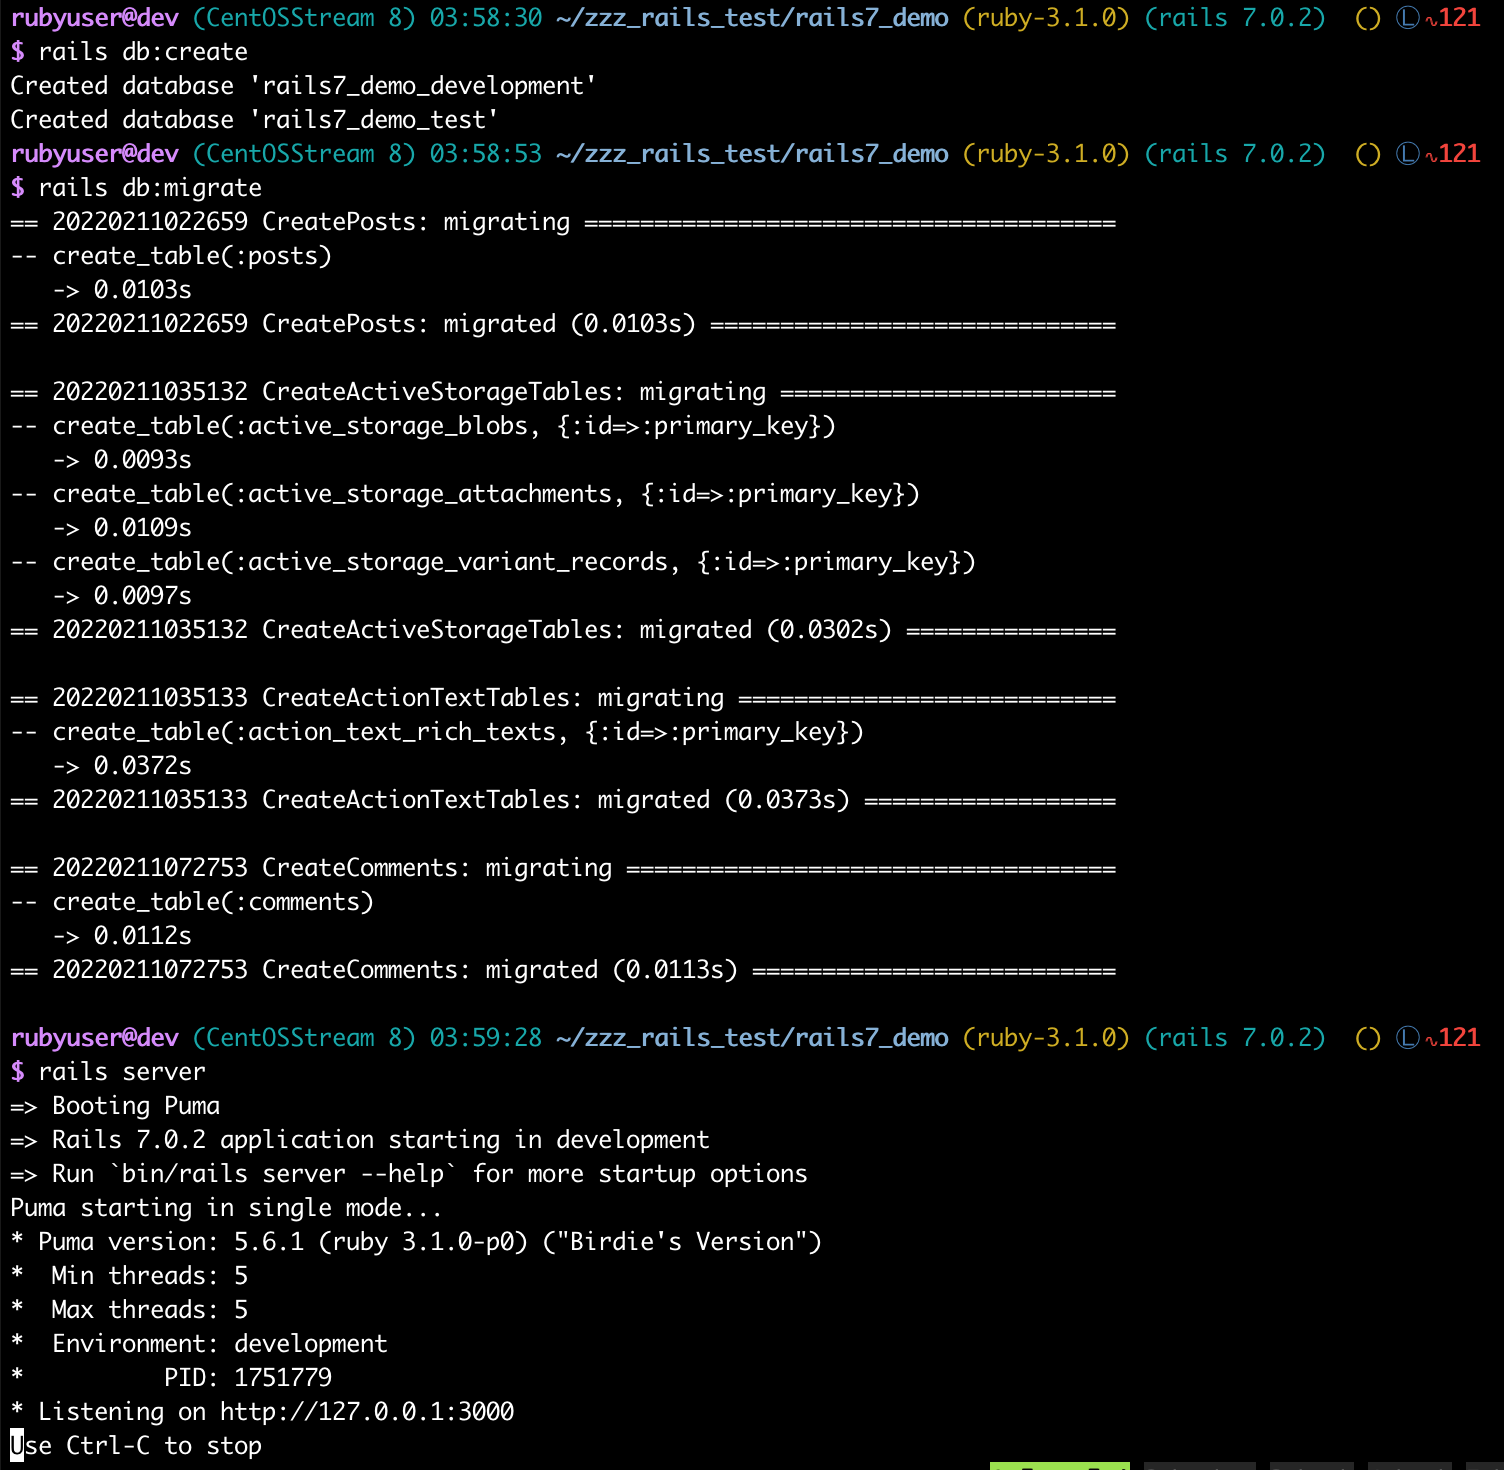Click the 'Use Ctrl-C to stop' line
Viewport: 1504px width, 1470px height.
[136, 1446]
